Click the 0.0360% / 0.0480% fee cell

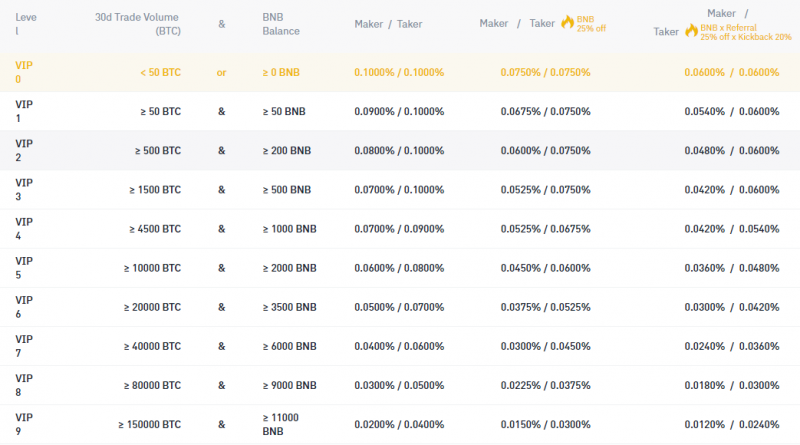click(x=732, y=268)
